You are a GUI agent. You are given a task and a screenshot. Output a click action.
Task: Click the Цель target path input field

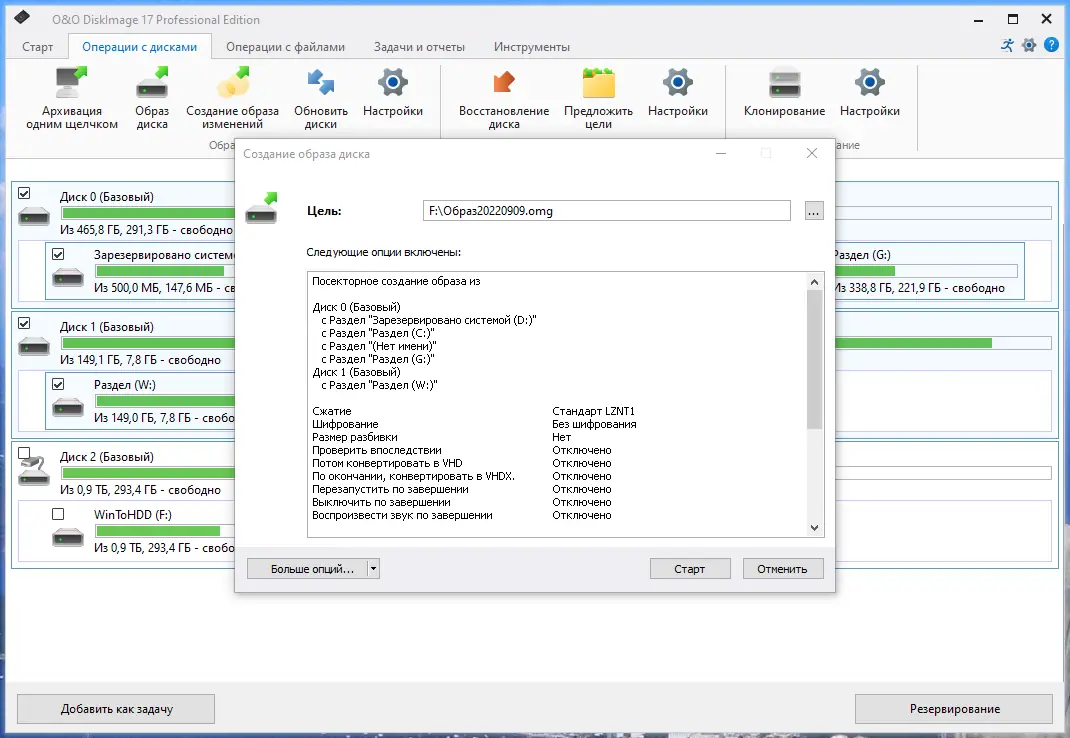(x=607, y=211)
